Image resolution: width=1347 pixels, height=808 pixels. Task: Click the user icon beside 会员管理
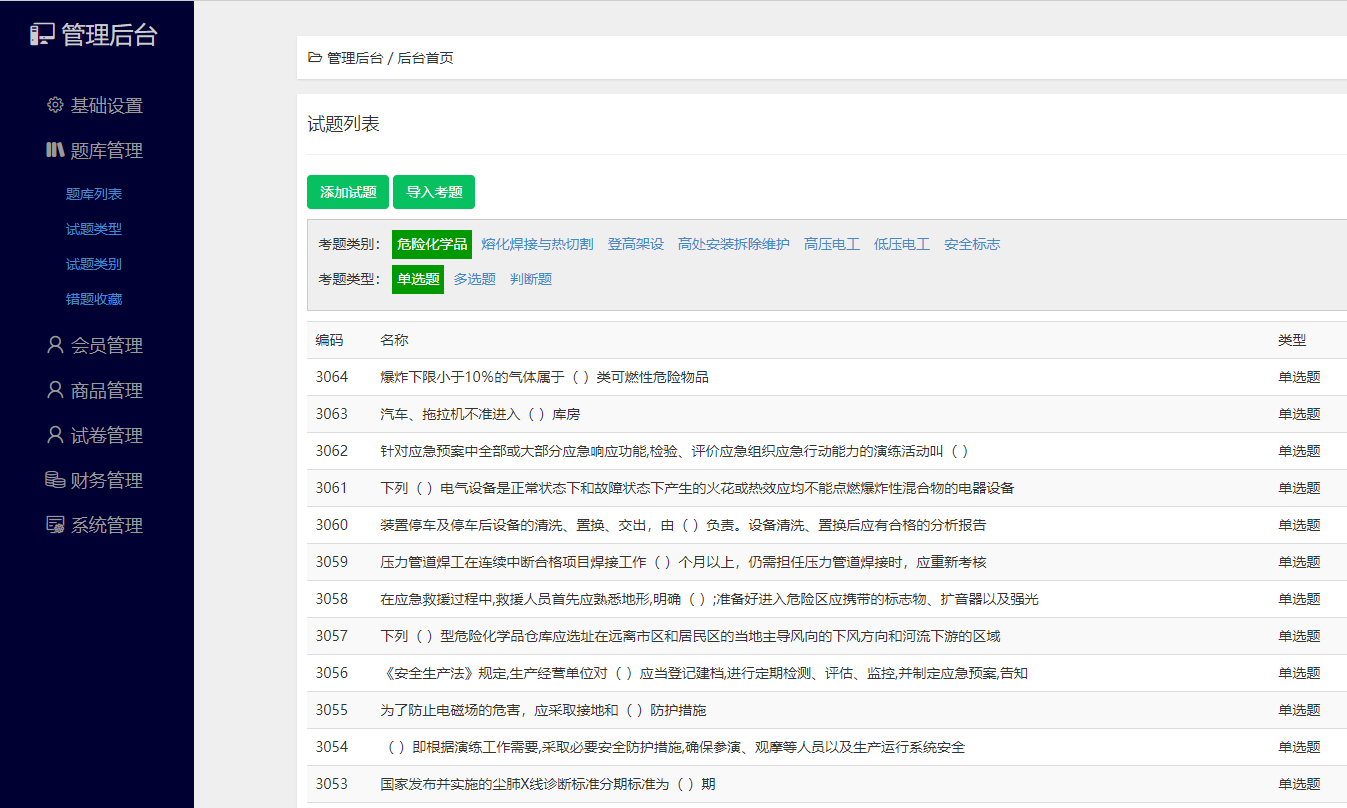pyautogui.click(x=55, y=345)
